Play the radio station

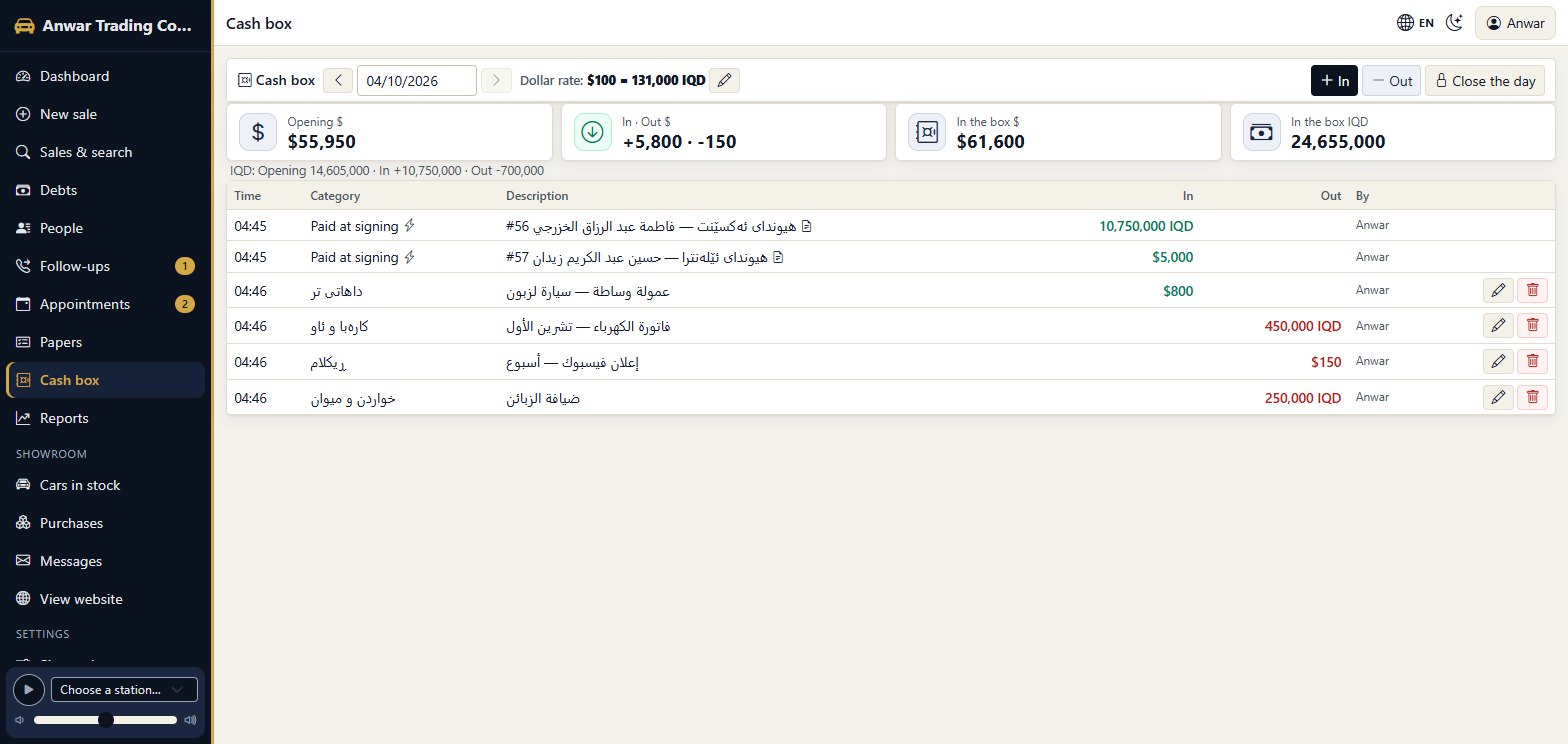[x=29, y=690]
